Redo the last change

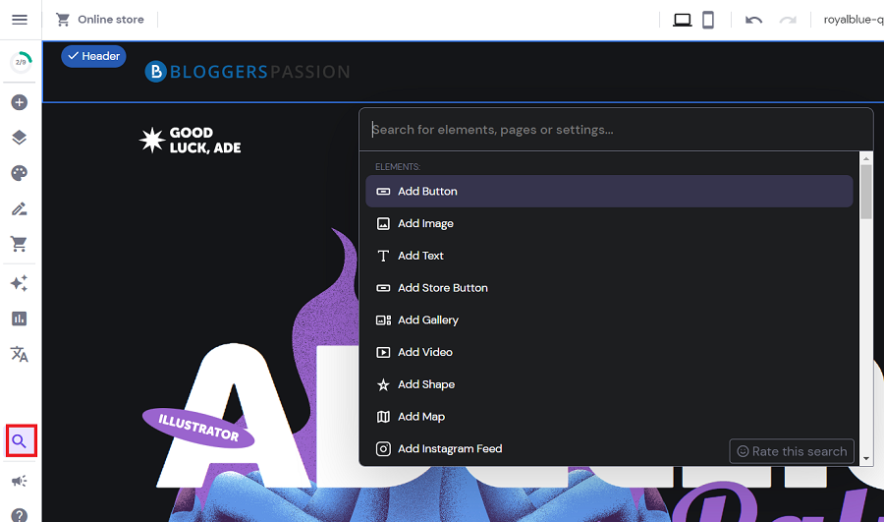tap(788, 20)
